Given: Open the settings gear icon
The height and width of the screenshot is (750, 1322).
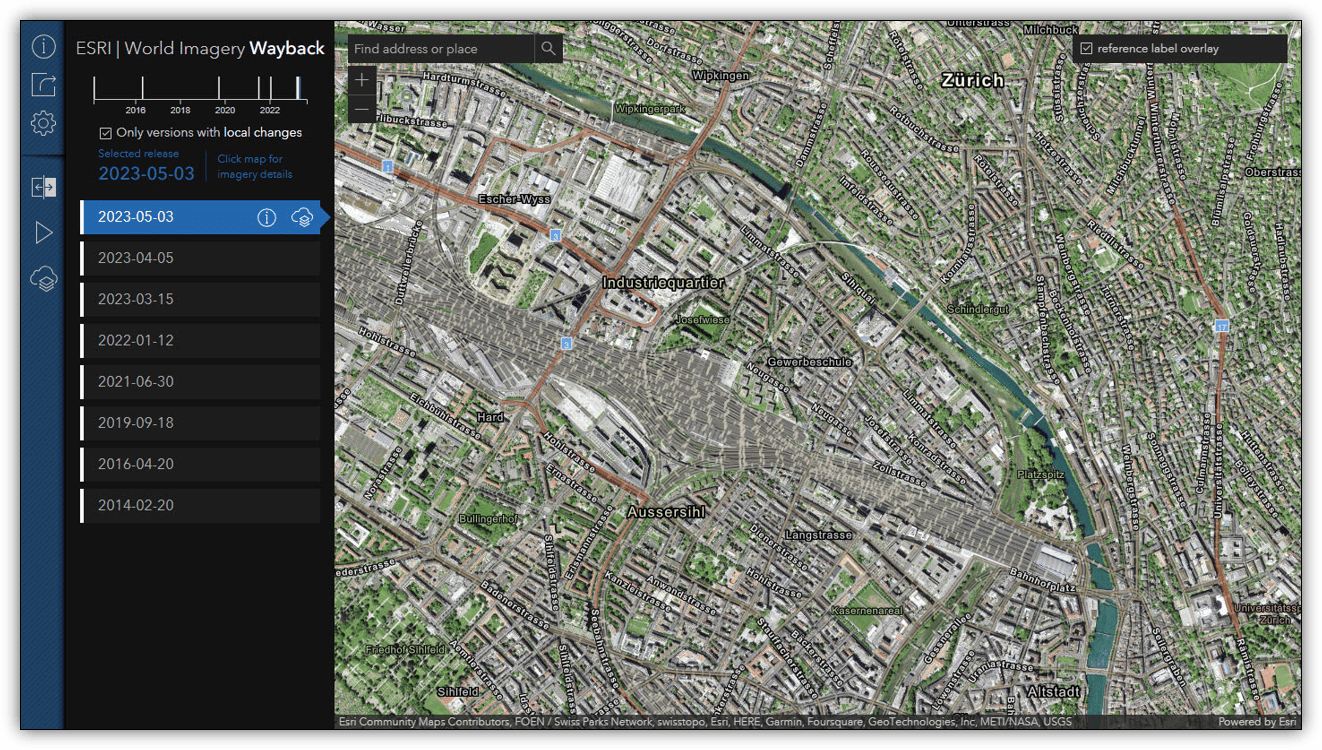Looking at the screenshot, I should [x=43, y=123].
